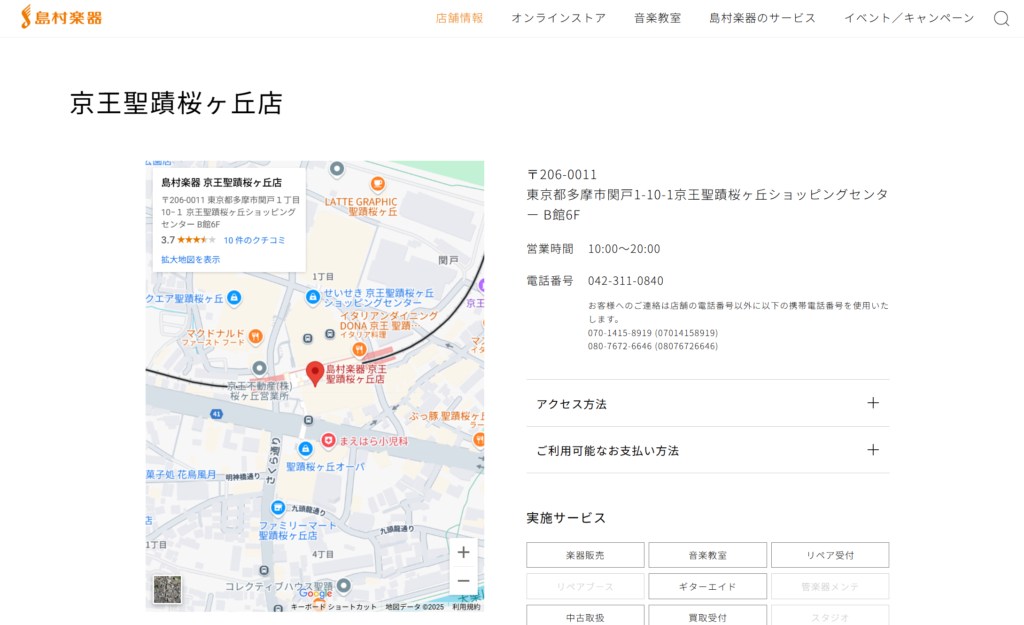Click the LATTE GRAPHIC cafe marker icon
The width and height of the screenshot is (1024, 625).
pos(377,184)
